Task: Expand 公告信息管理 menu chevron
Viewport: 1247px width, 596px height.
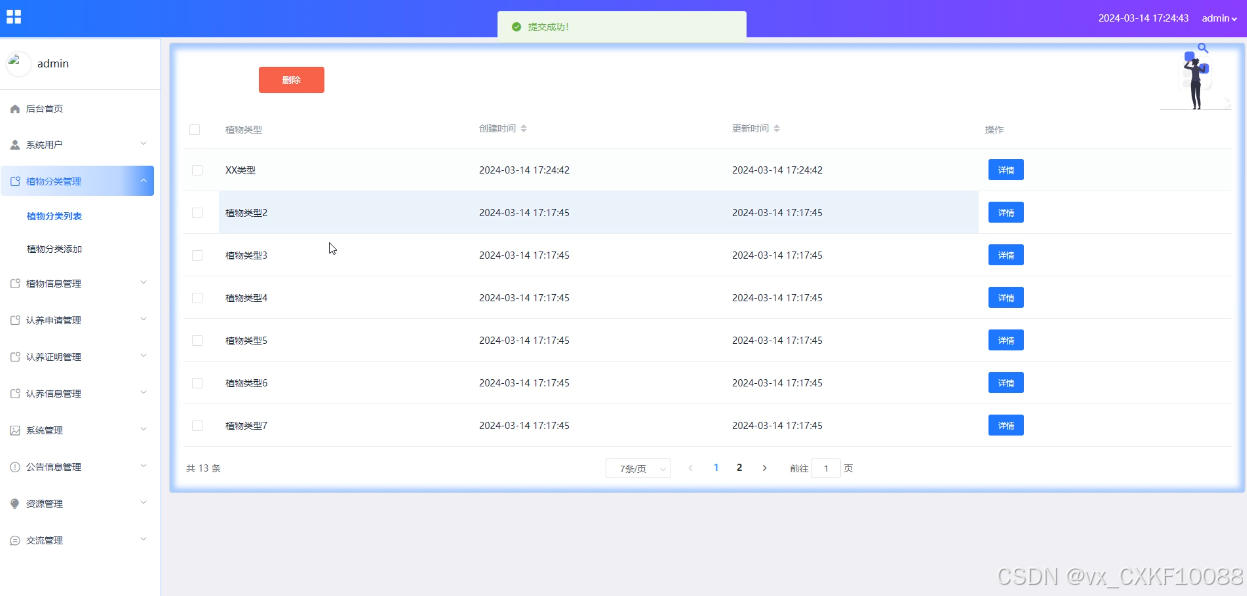Action: pos(143,466)
